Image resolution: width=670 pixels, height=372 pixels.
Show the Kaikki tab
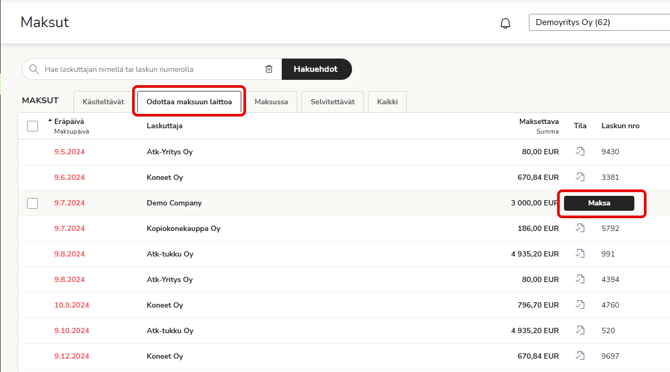pyautogui.click(x=387, y=102)
